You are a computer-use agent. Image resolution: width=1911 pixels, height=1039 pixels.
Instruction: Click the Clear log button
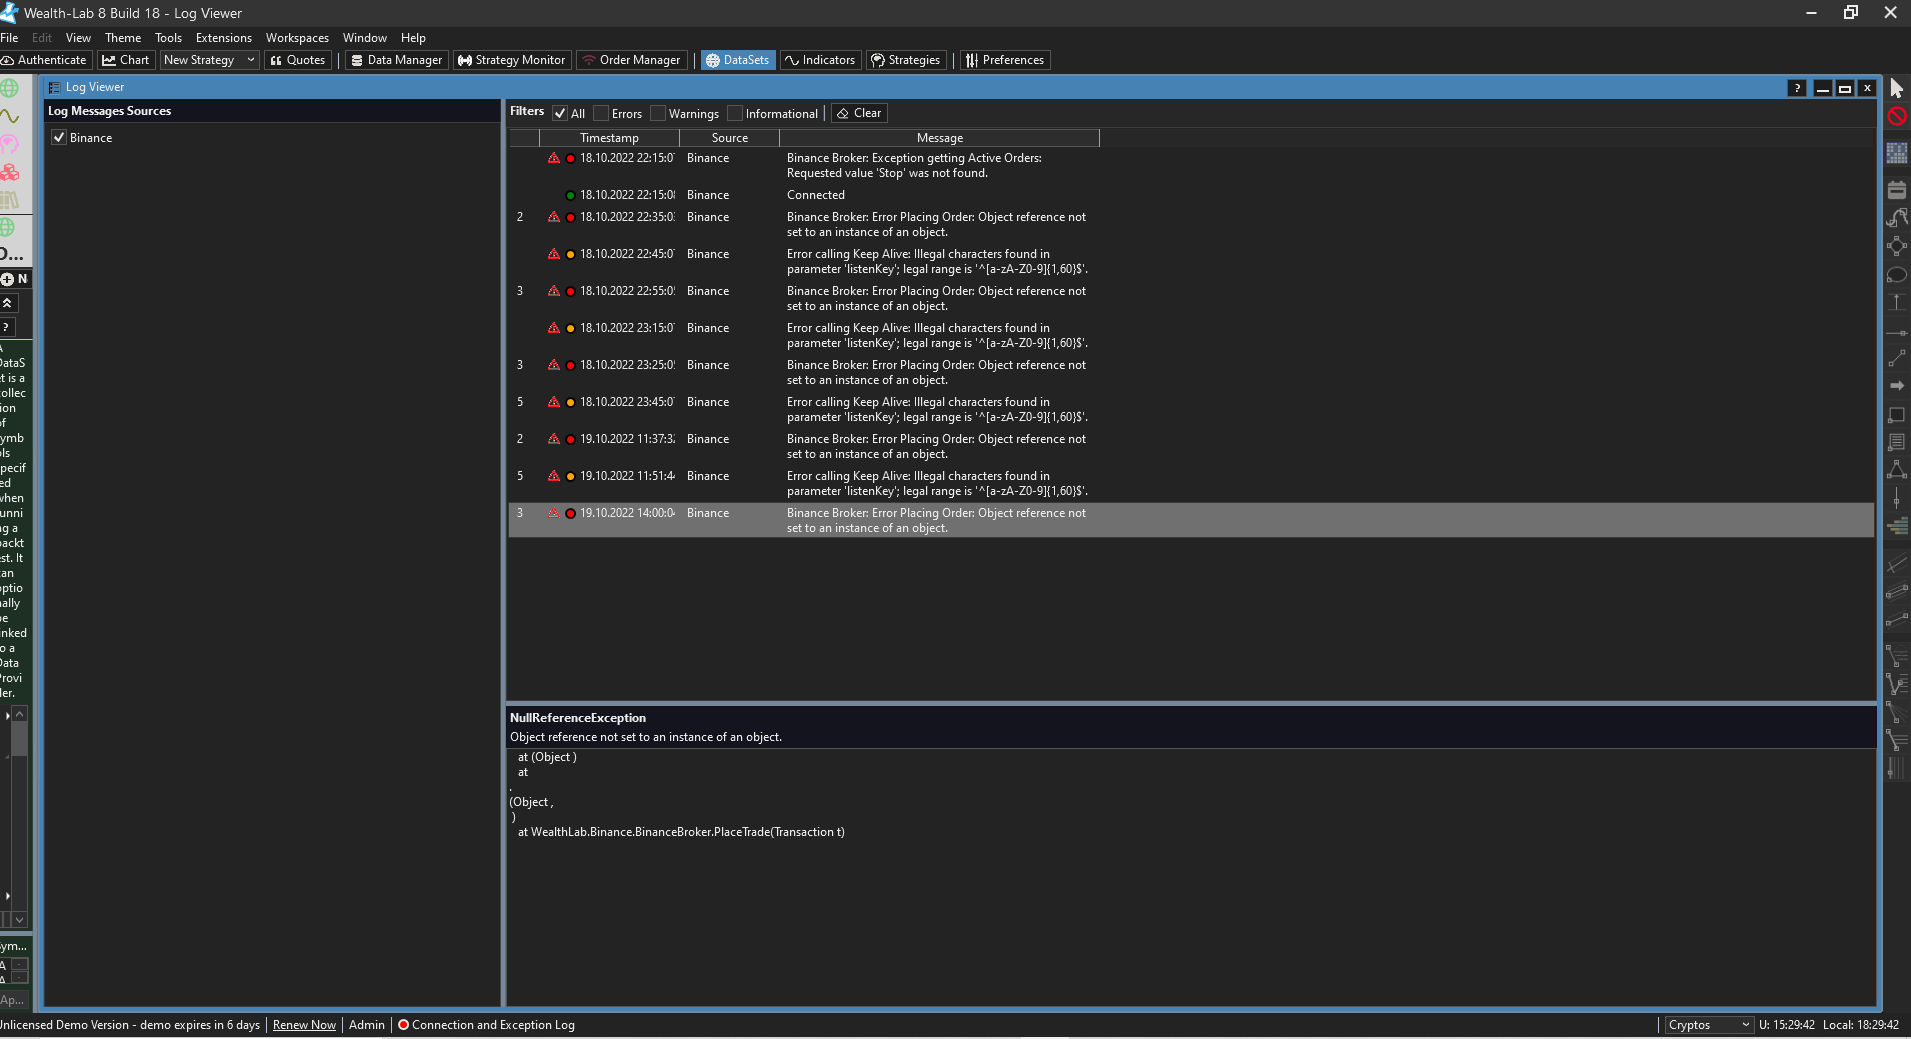pos(859,114)
